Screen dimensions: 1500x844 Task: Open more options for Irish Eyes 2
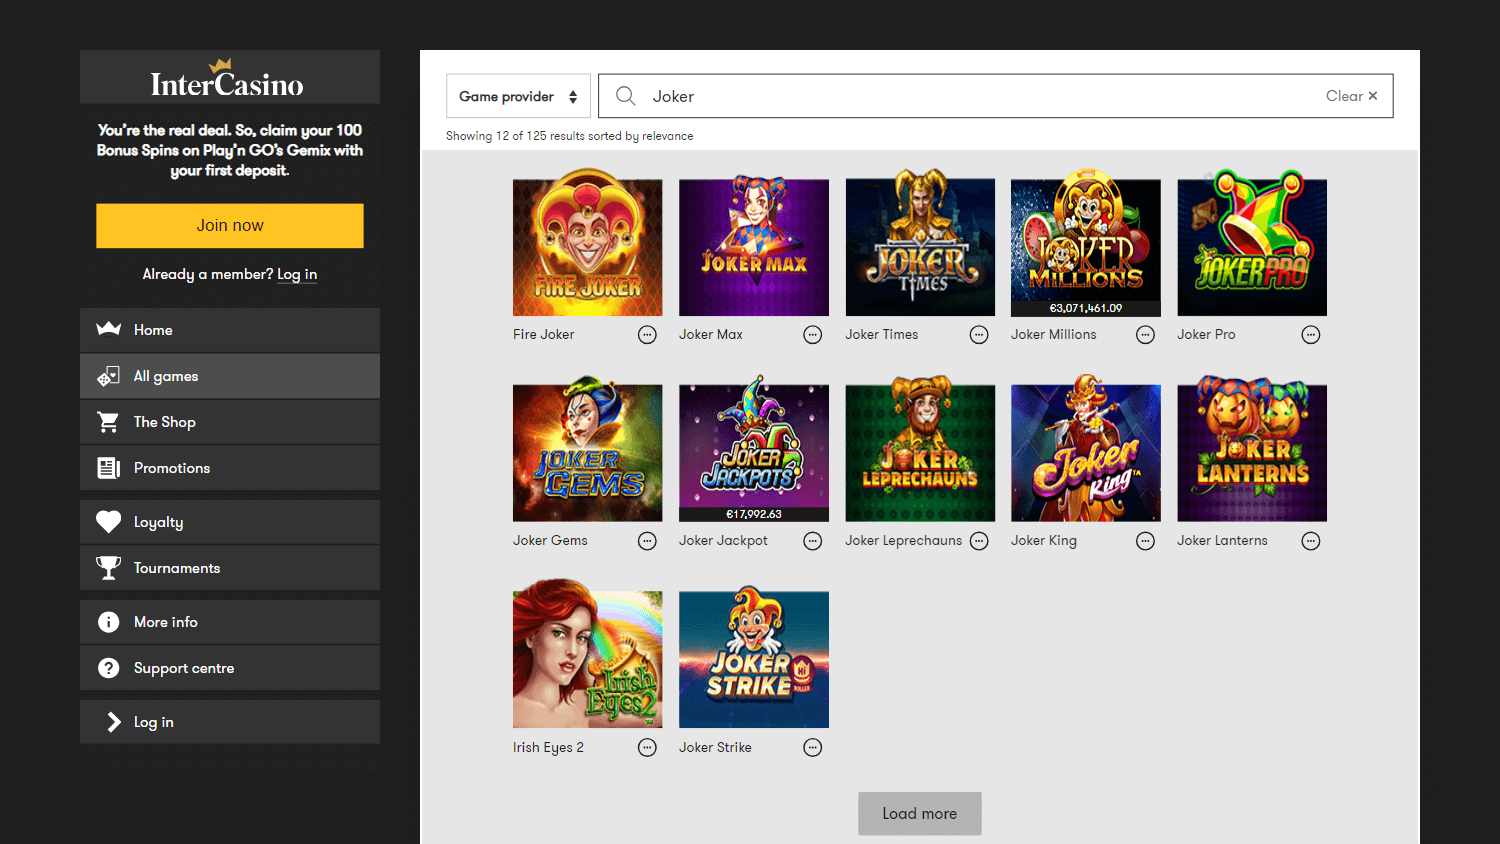(x=647, y=747)
